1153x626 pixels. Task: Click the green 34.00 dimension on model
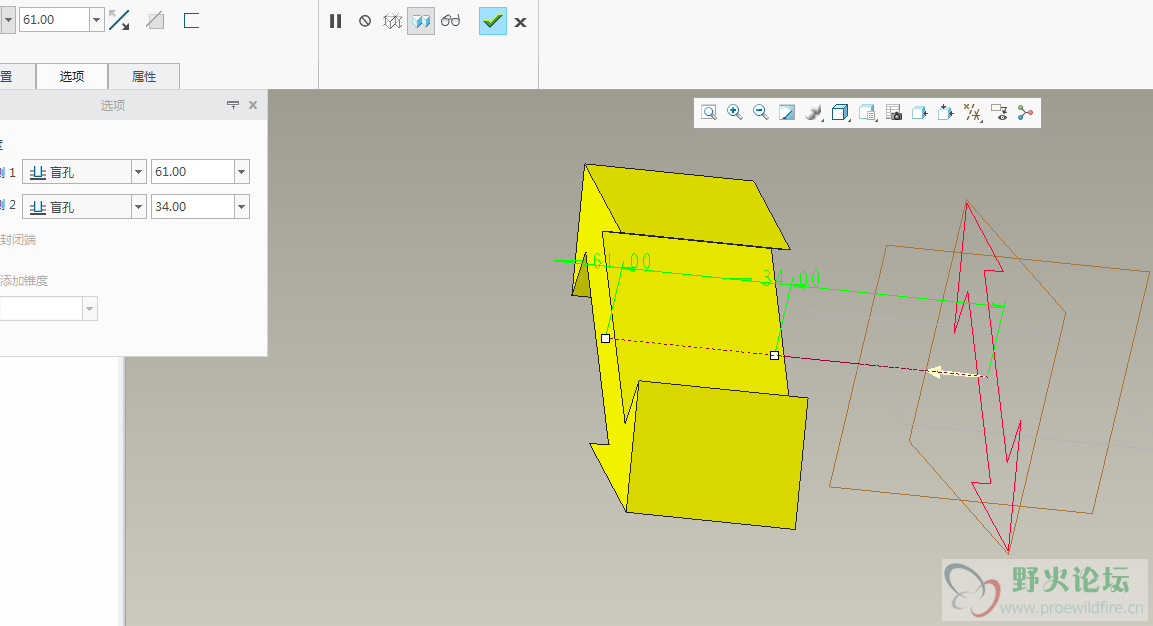pyautogui.click(x=791, y=278)
